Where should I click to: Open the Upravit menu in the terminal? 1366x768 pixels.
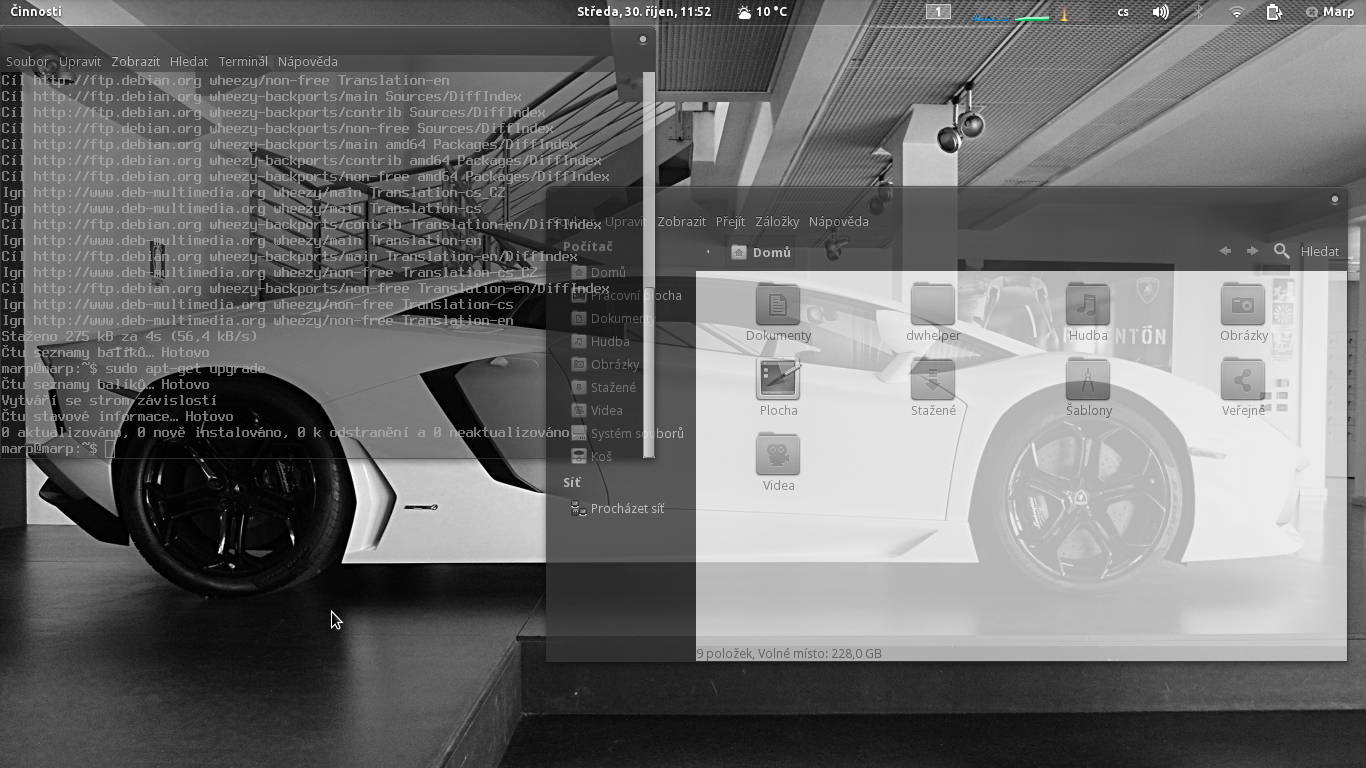(x=80, y=61)
